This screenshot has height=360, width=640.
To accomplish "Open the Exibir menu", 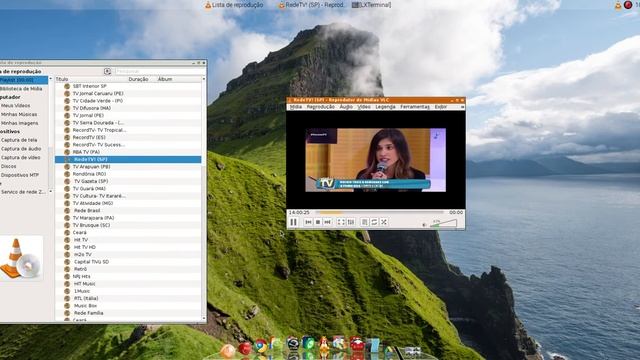I will (440, 107).
